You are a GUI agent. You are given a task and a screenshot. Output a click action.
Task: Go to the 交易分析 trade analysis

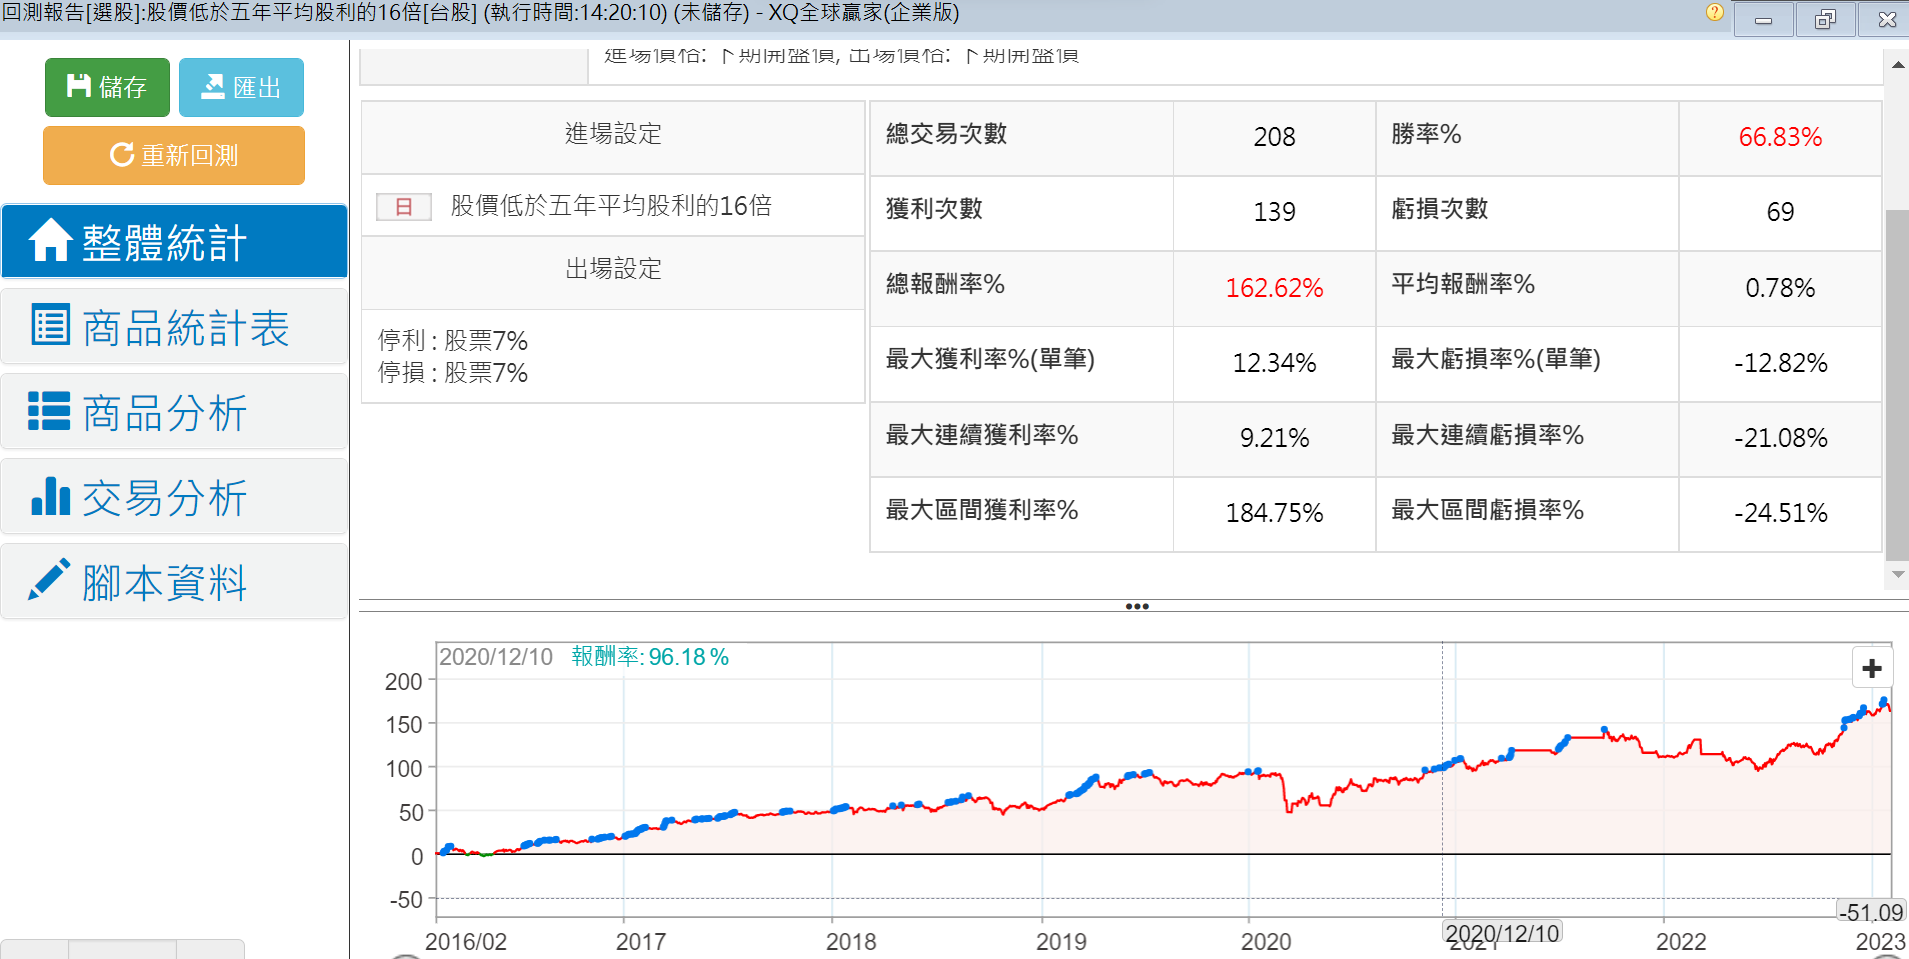(174, 498)
